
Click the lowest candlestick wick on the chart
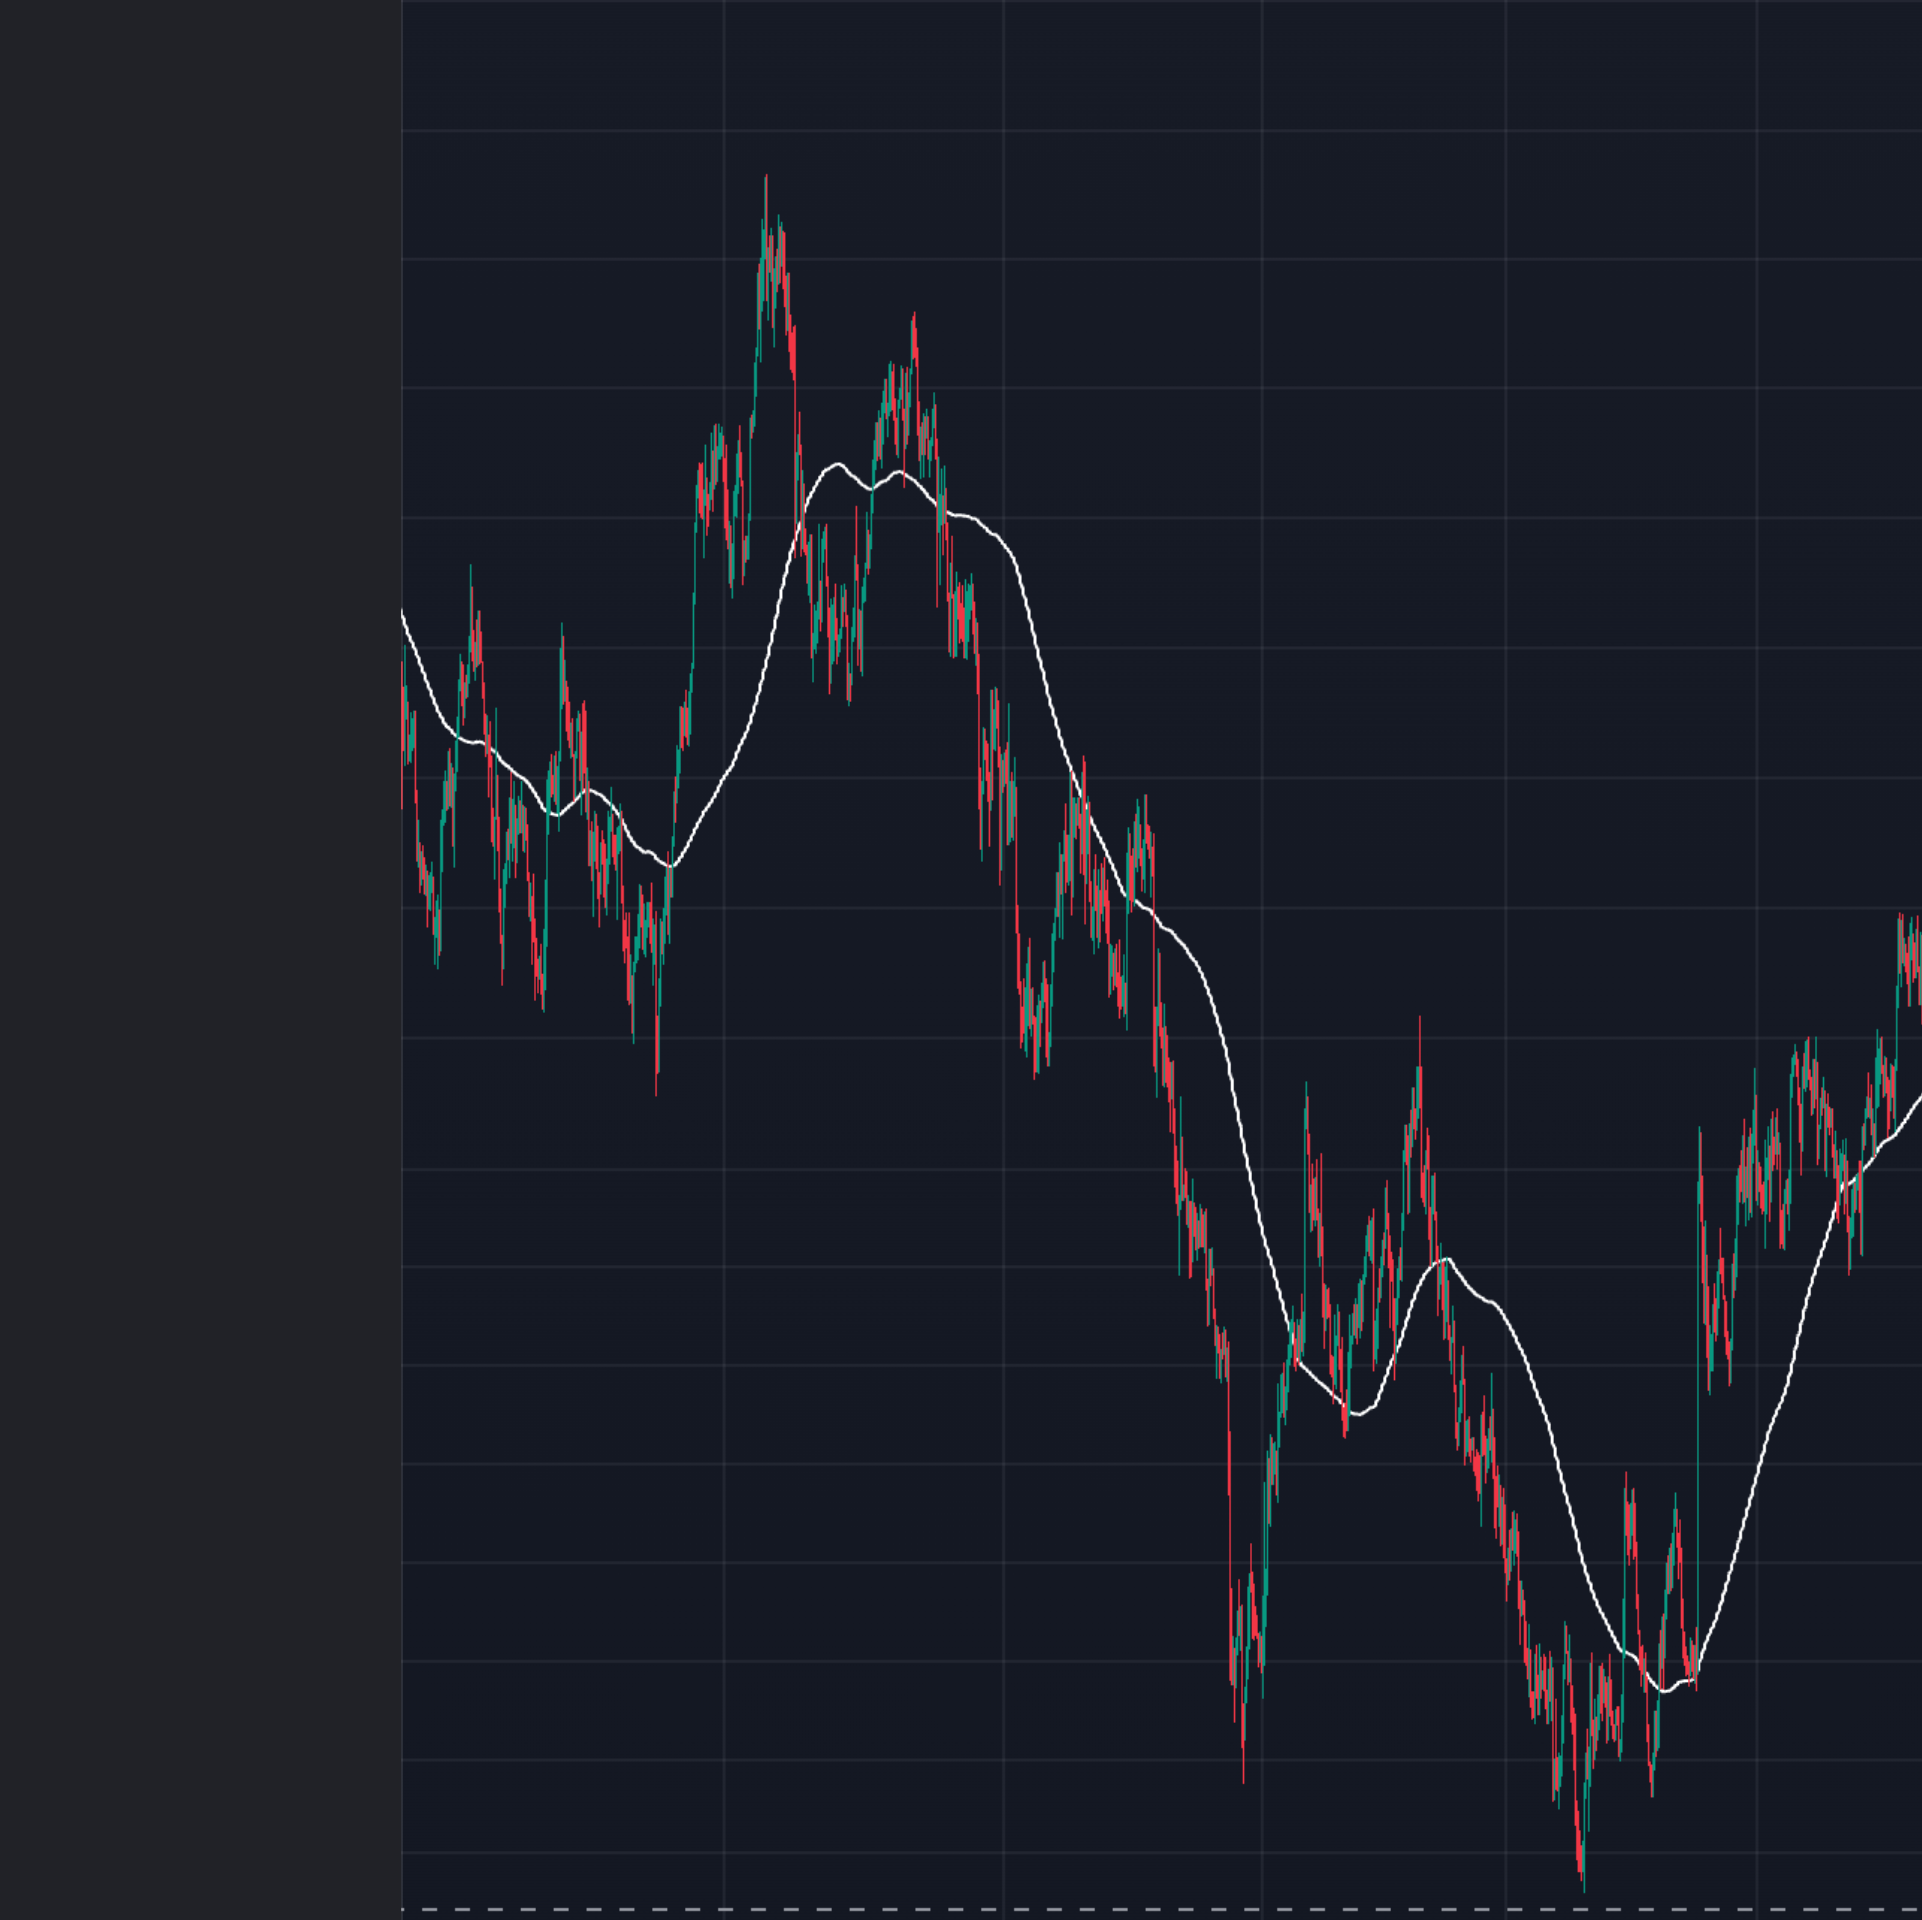(1584, 1884)
